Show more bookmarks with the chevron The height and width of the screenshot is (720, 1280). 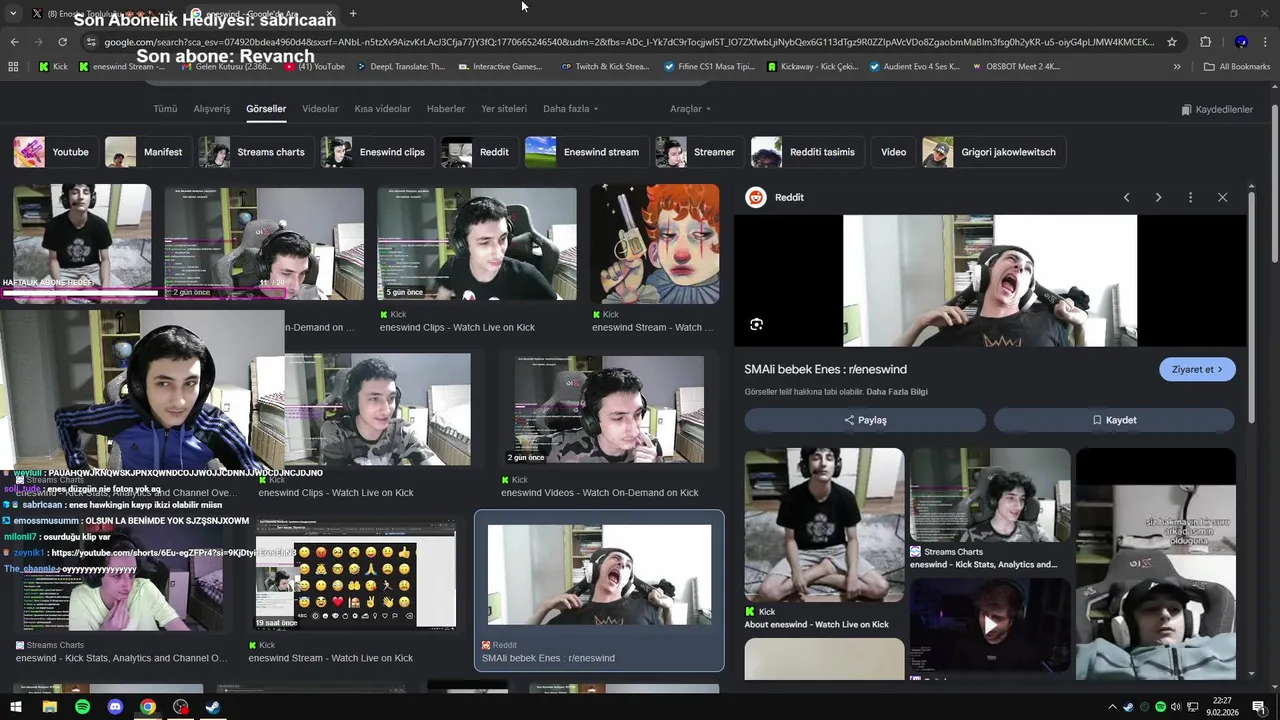click(1177, 67)
